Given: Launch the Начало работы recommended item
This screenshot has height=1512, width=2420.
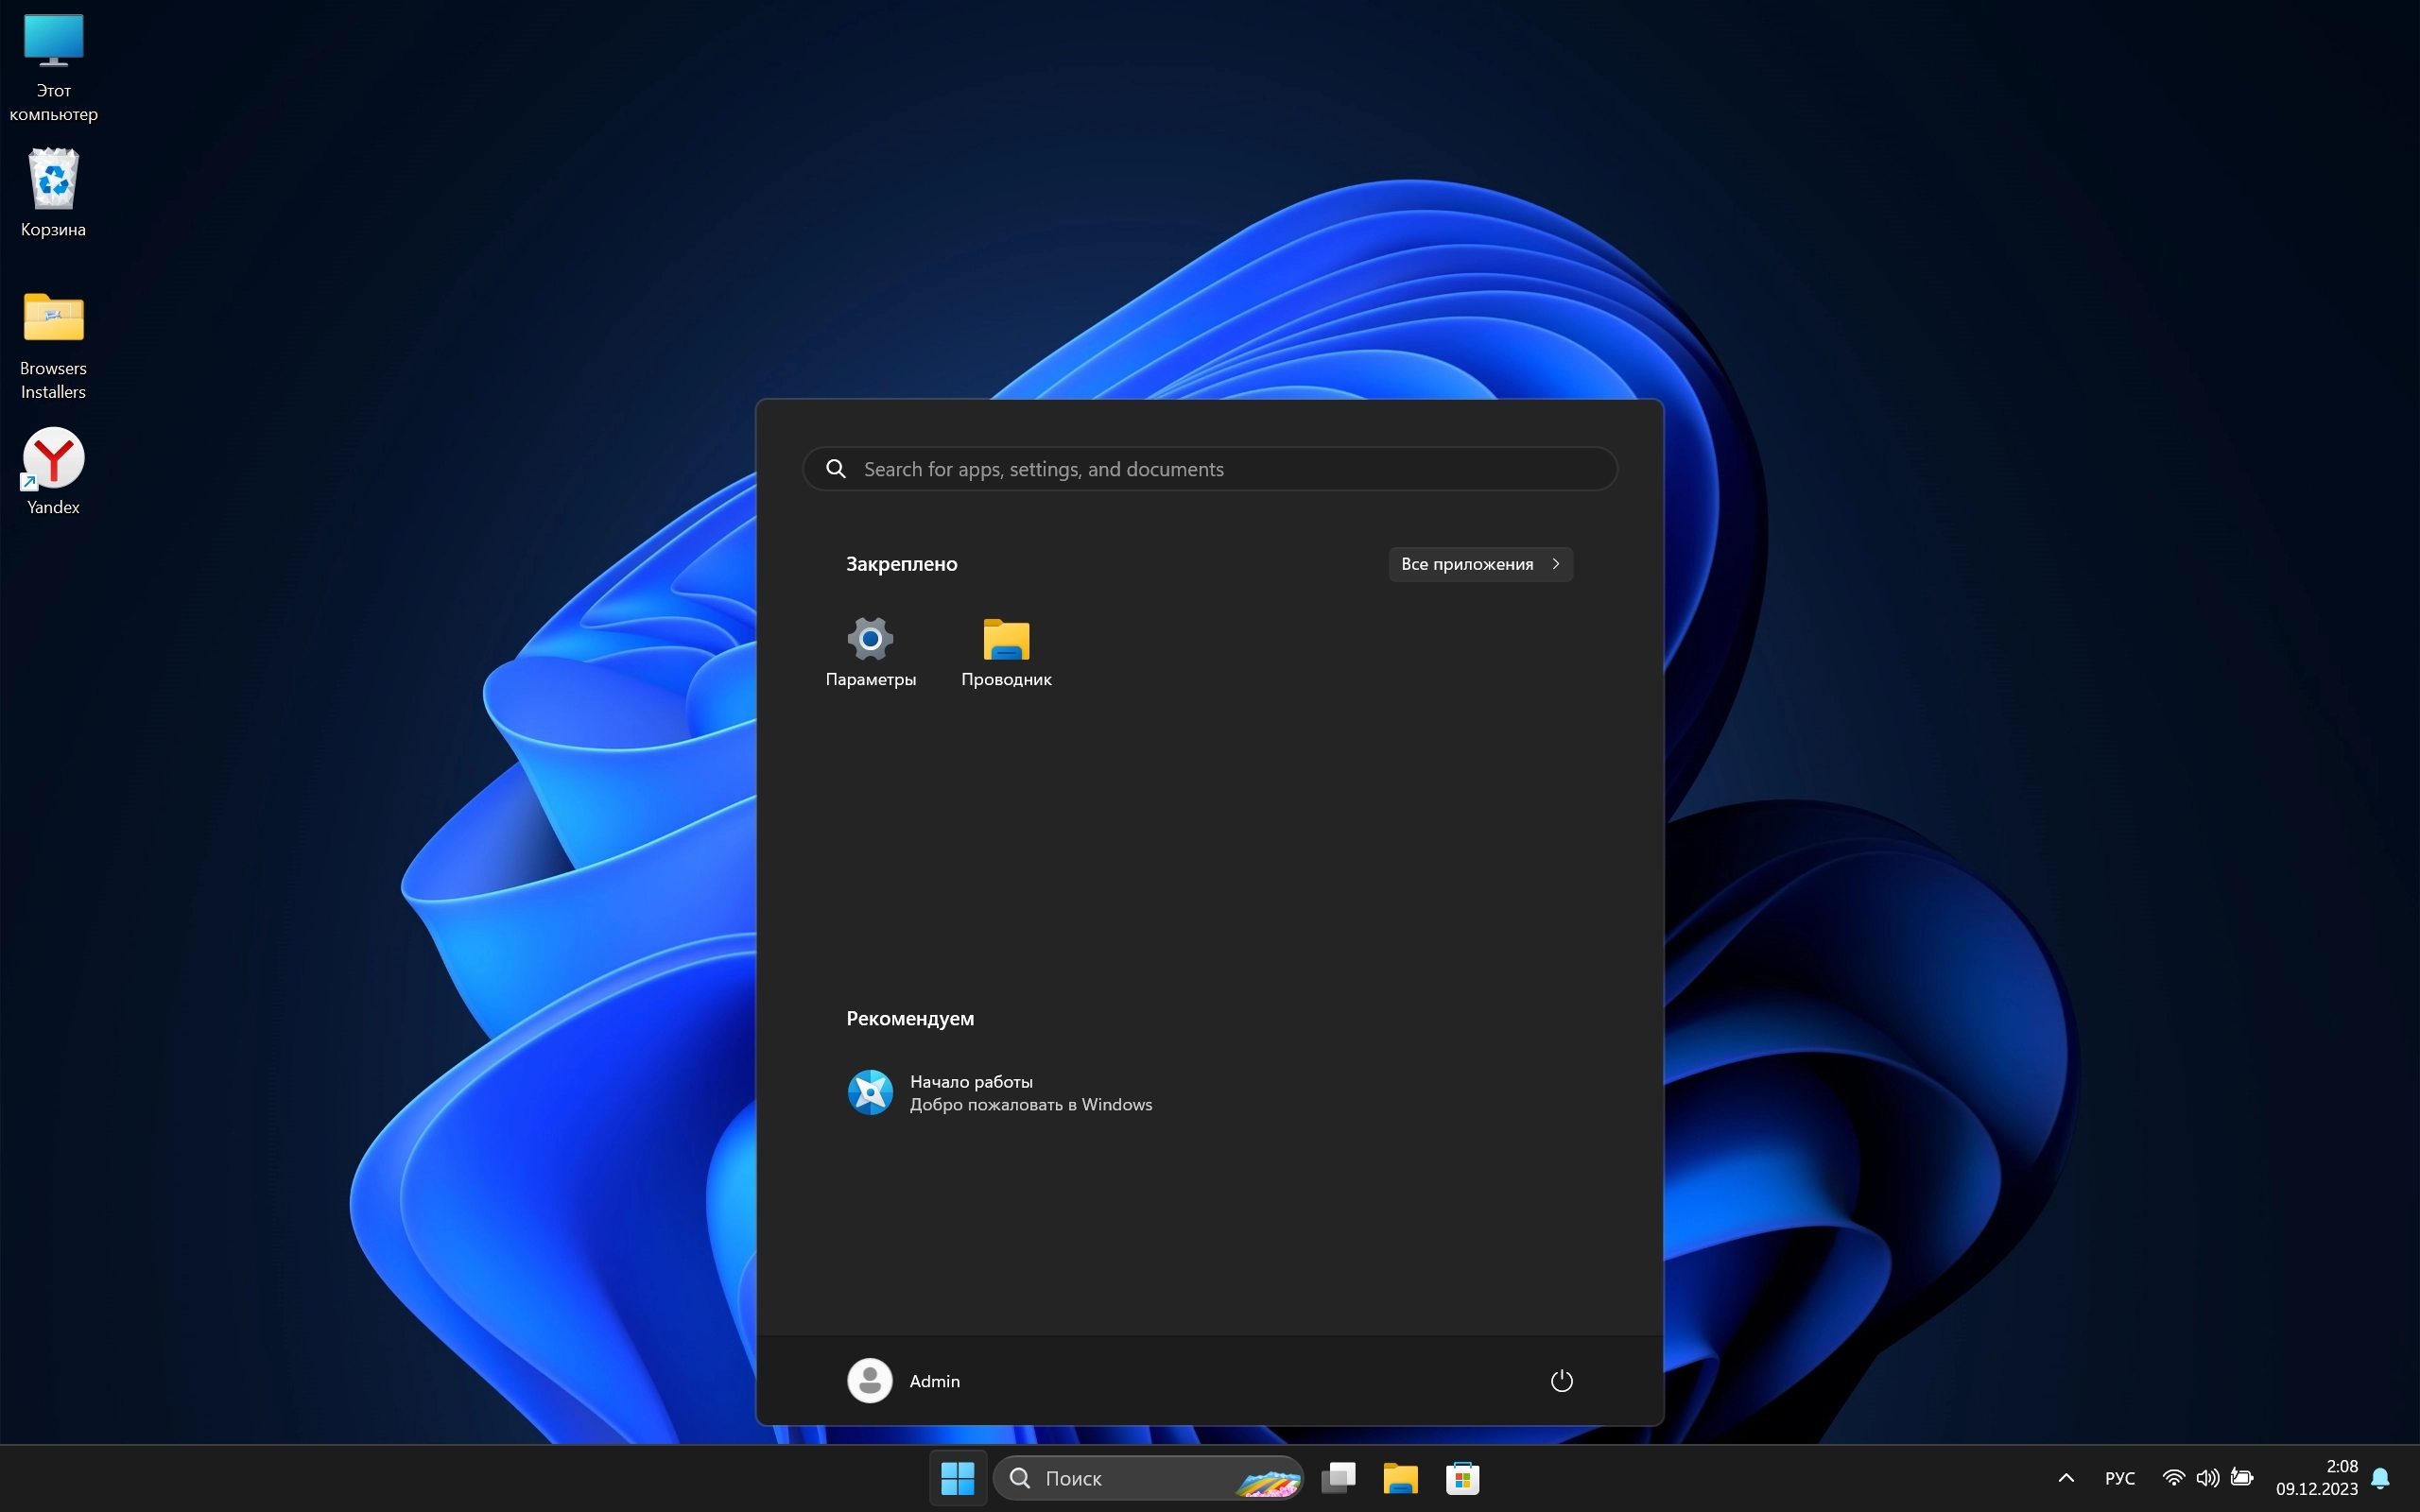Looking at the screenshot, I should tap(1000, 1093).
